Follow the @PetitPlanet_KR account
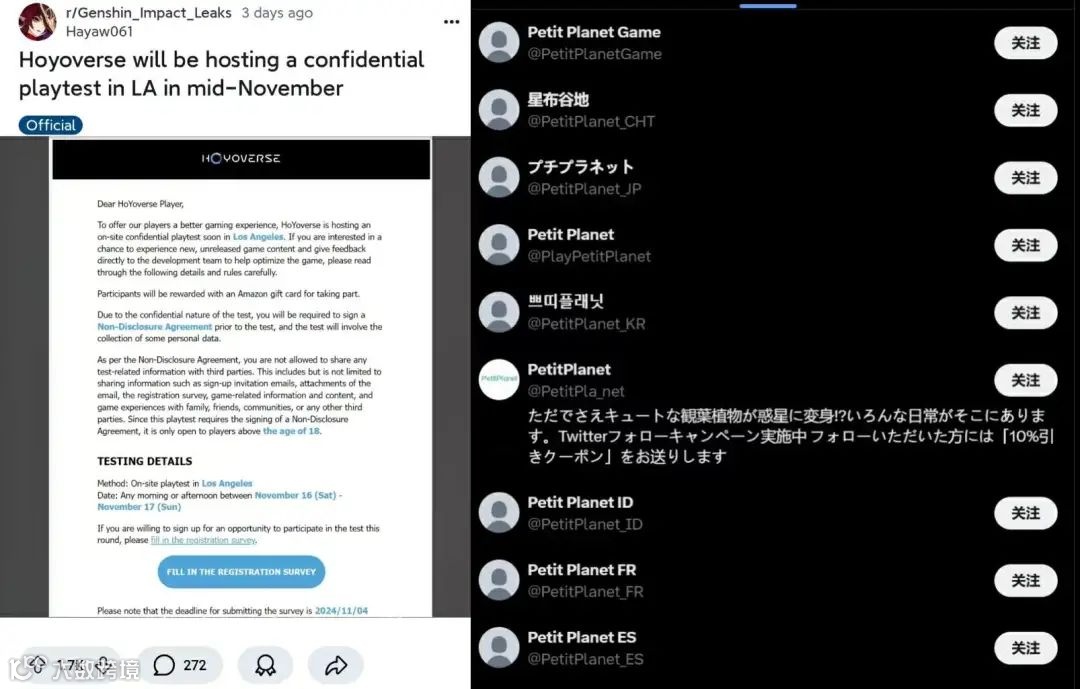This screenshot has width=1080, height=689. tap(1026, 313)
